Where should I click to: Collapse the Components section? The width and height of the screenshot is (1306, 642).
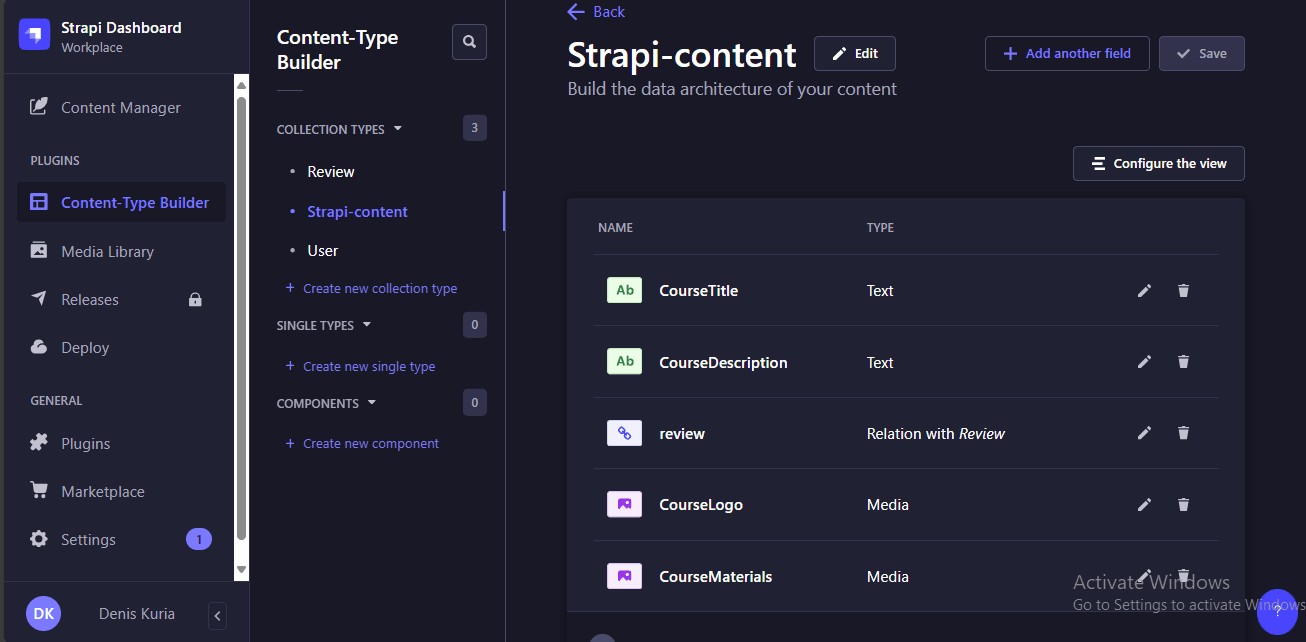tap(327, 403)
